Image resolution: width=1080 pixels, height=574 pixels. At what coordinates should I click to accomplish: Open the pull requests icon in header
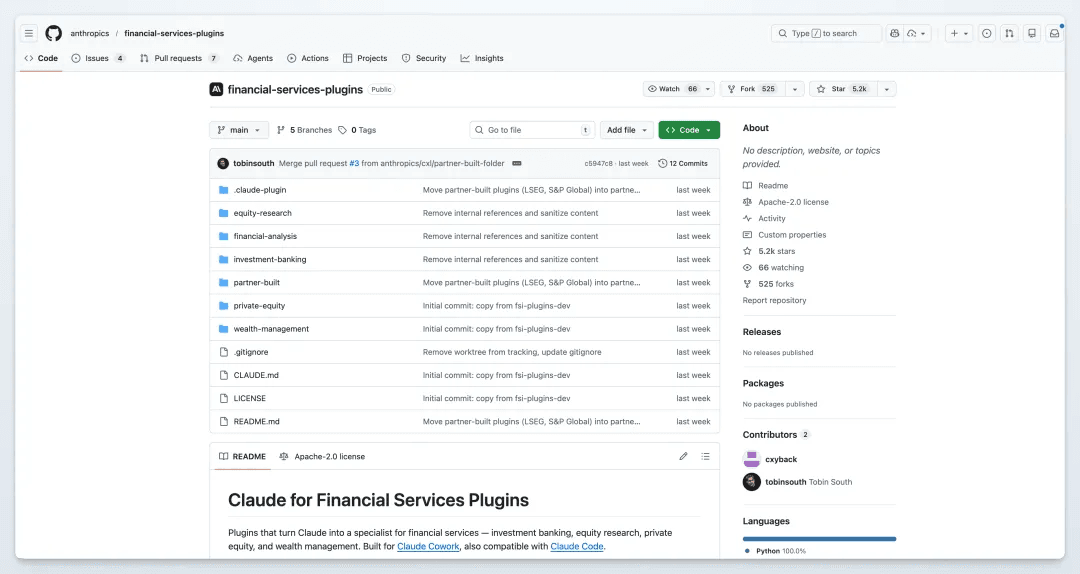[x=1009, y=33]
